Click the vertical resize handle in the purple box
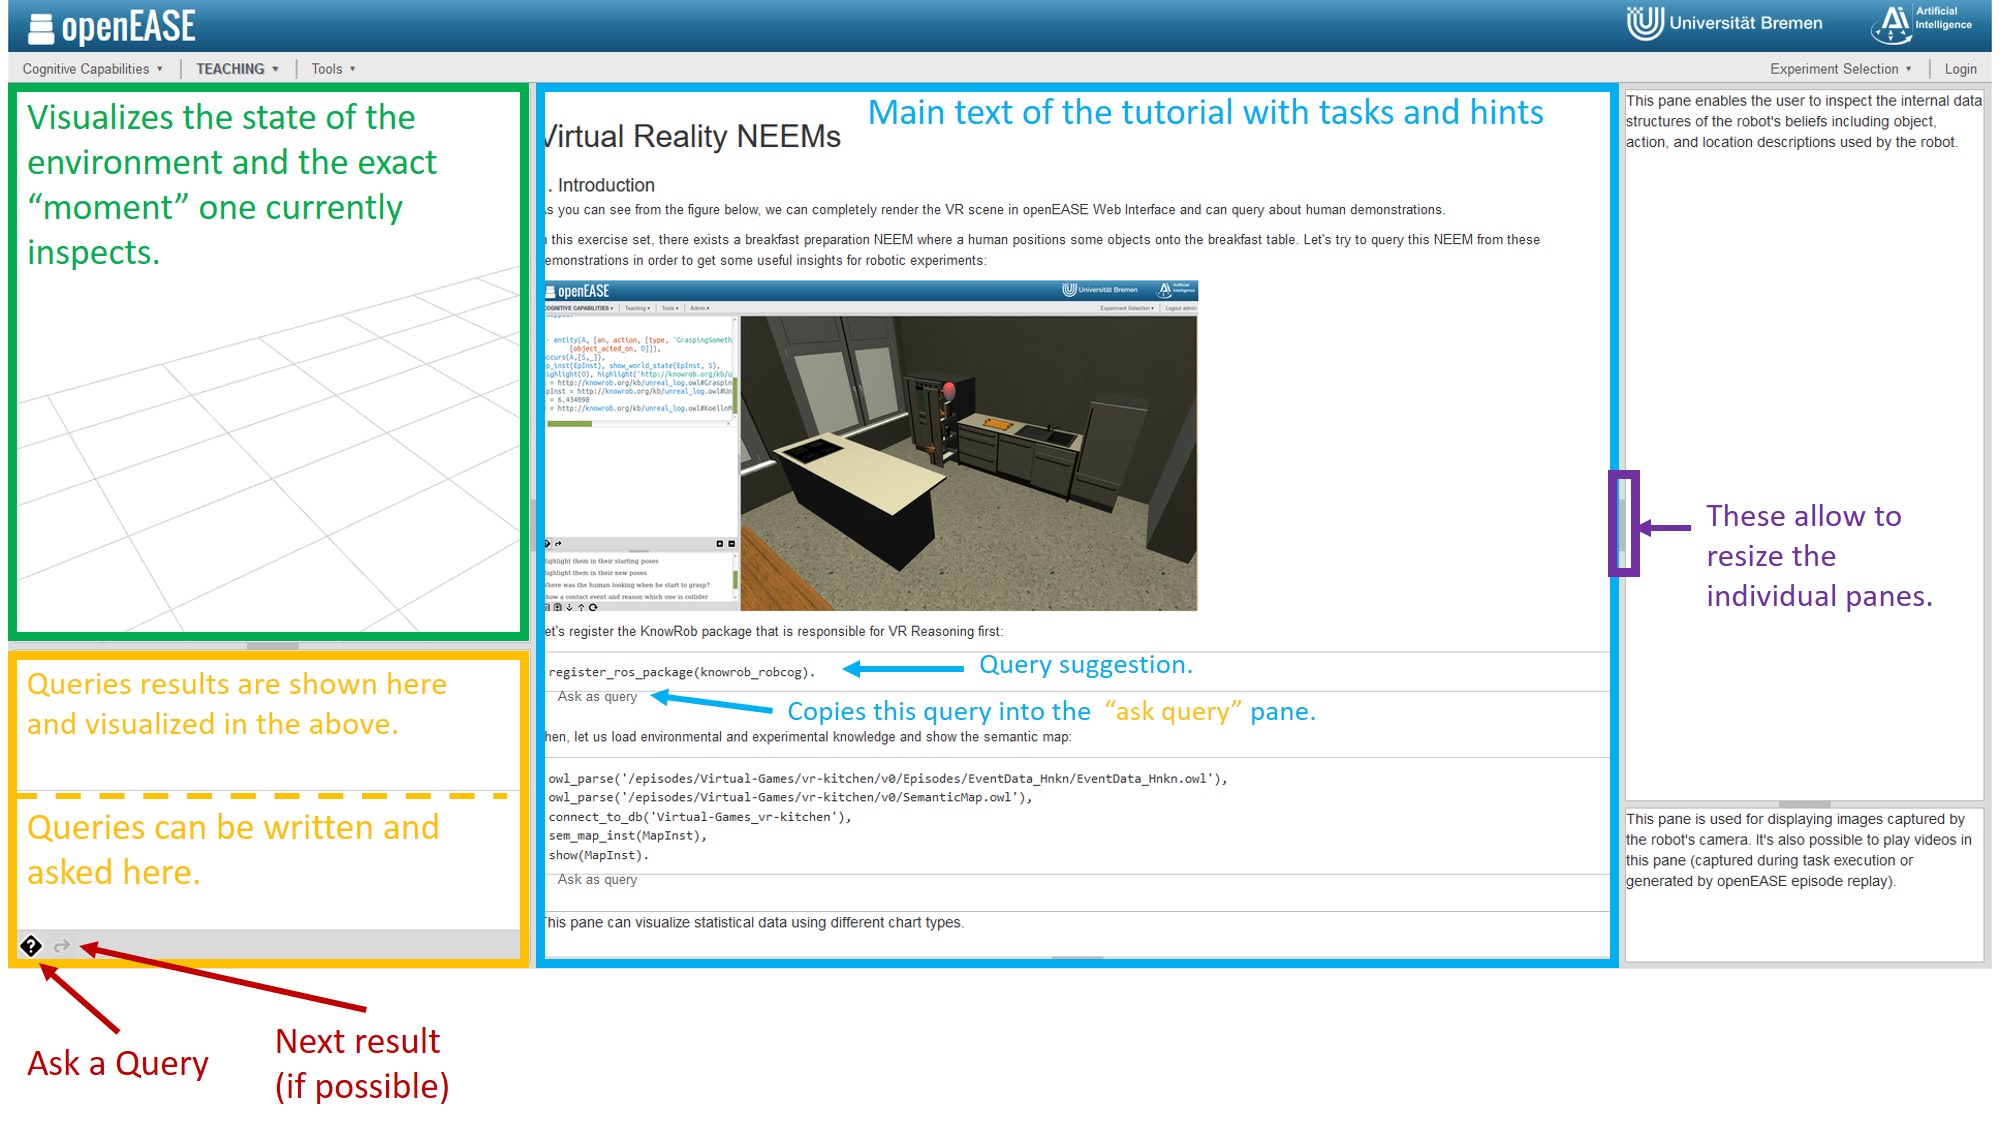Image resolution: width=2000 pixels, height=1131 pixels. click(x=1622, y=523)
